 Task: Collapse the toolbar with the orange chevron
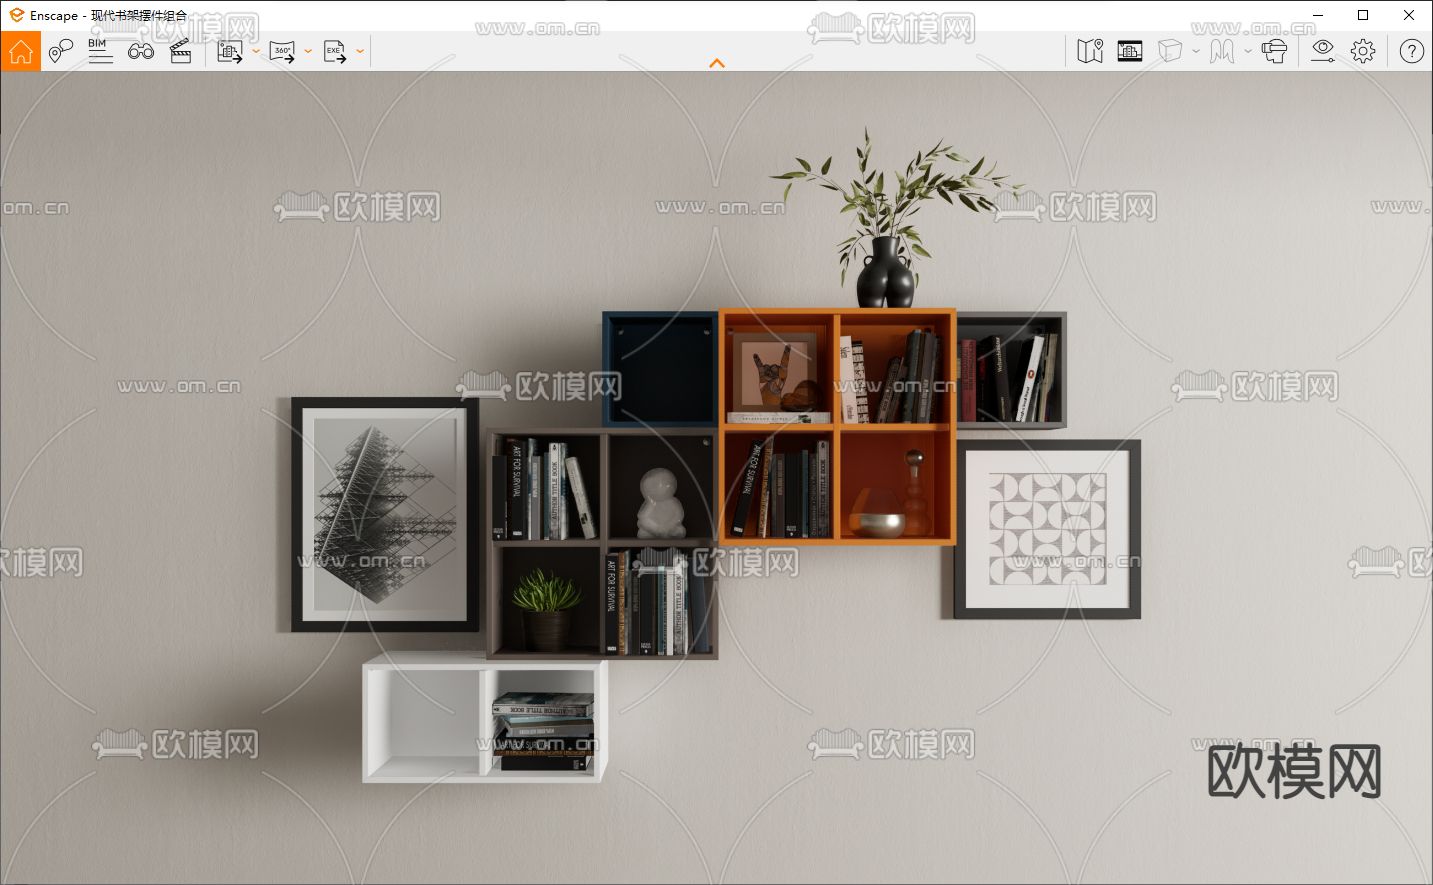pyautogui.click(x=716, y=63)
